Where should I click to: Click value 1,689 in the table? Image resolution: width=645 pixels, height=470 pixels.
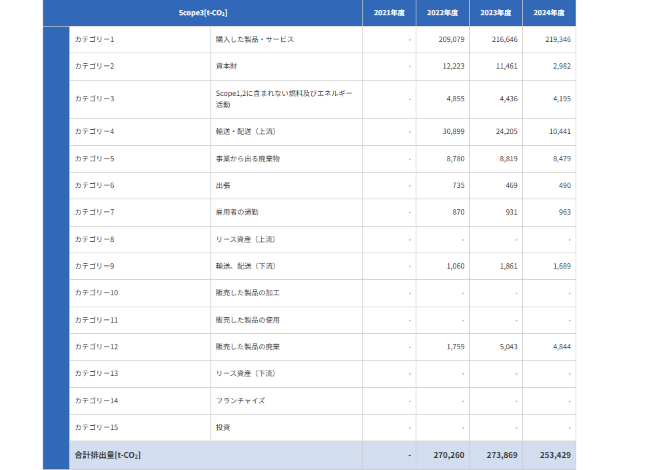(x=562, y=266)
